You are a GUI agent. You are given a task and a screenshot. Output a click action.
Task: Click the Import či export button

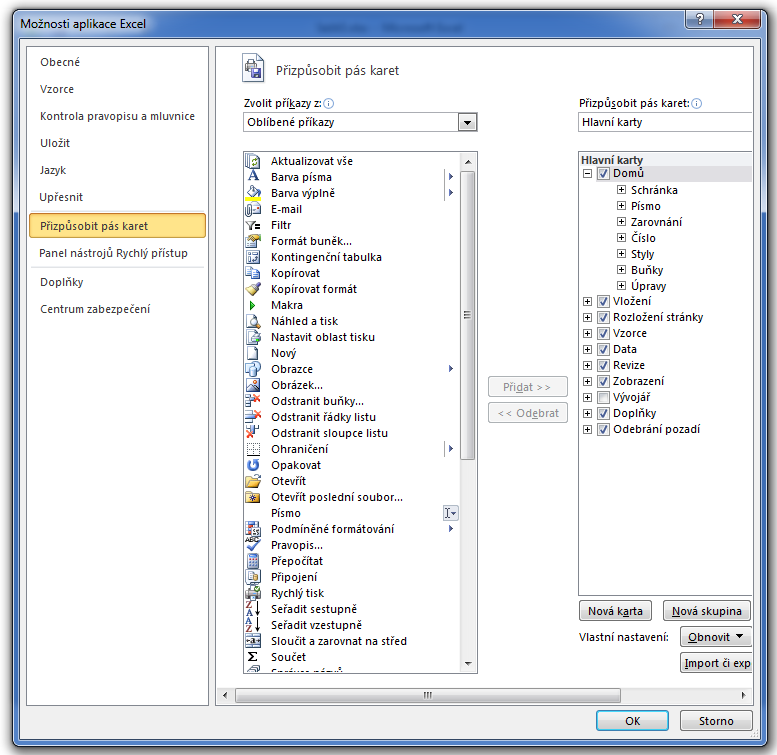717,663
